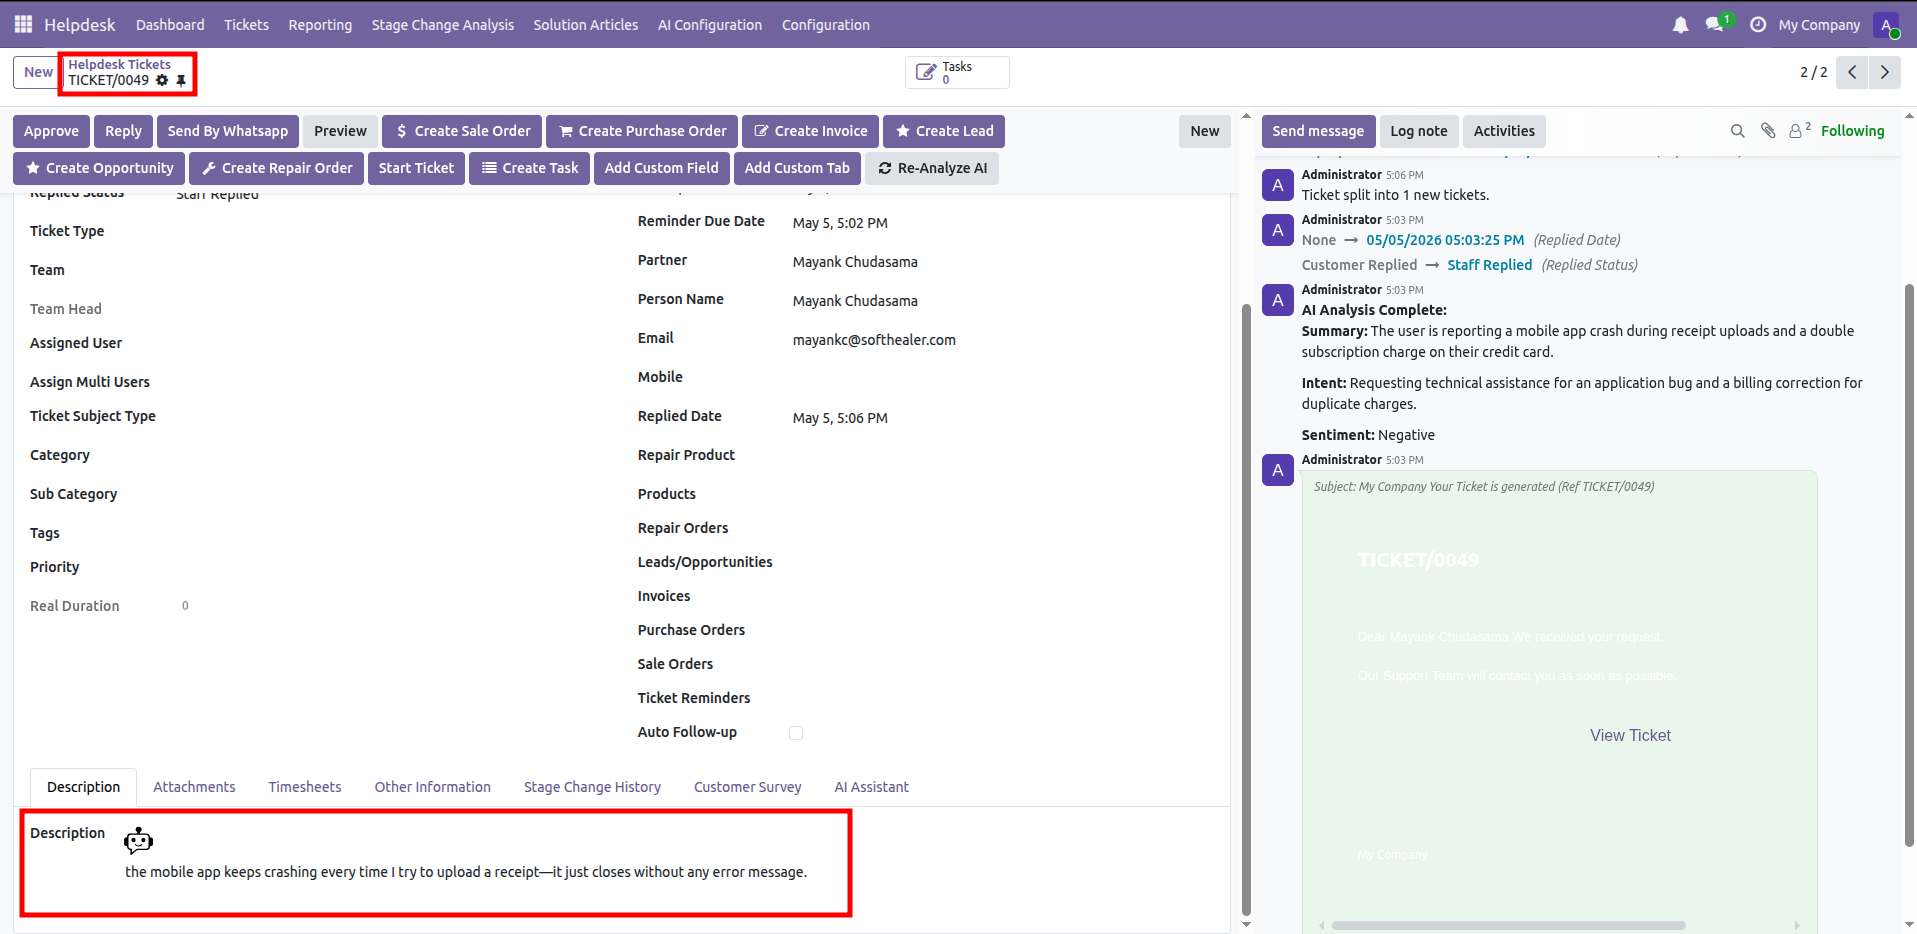Click Create Opportunity button
This screenshot has height=934, width=1917.
coord(99,168)
